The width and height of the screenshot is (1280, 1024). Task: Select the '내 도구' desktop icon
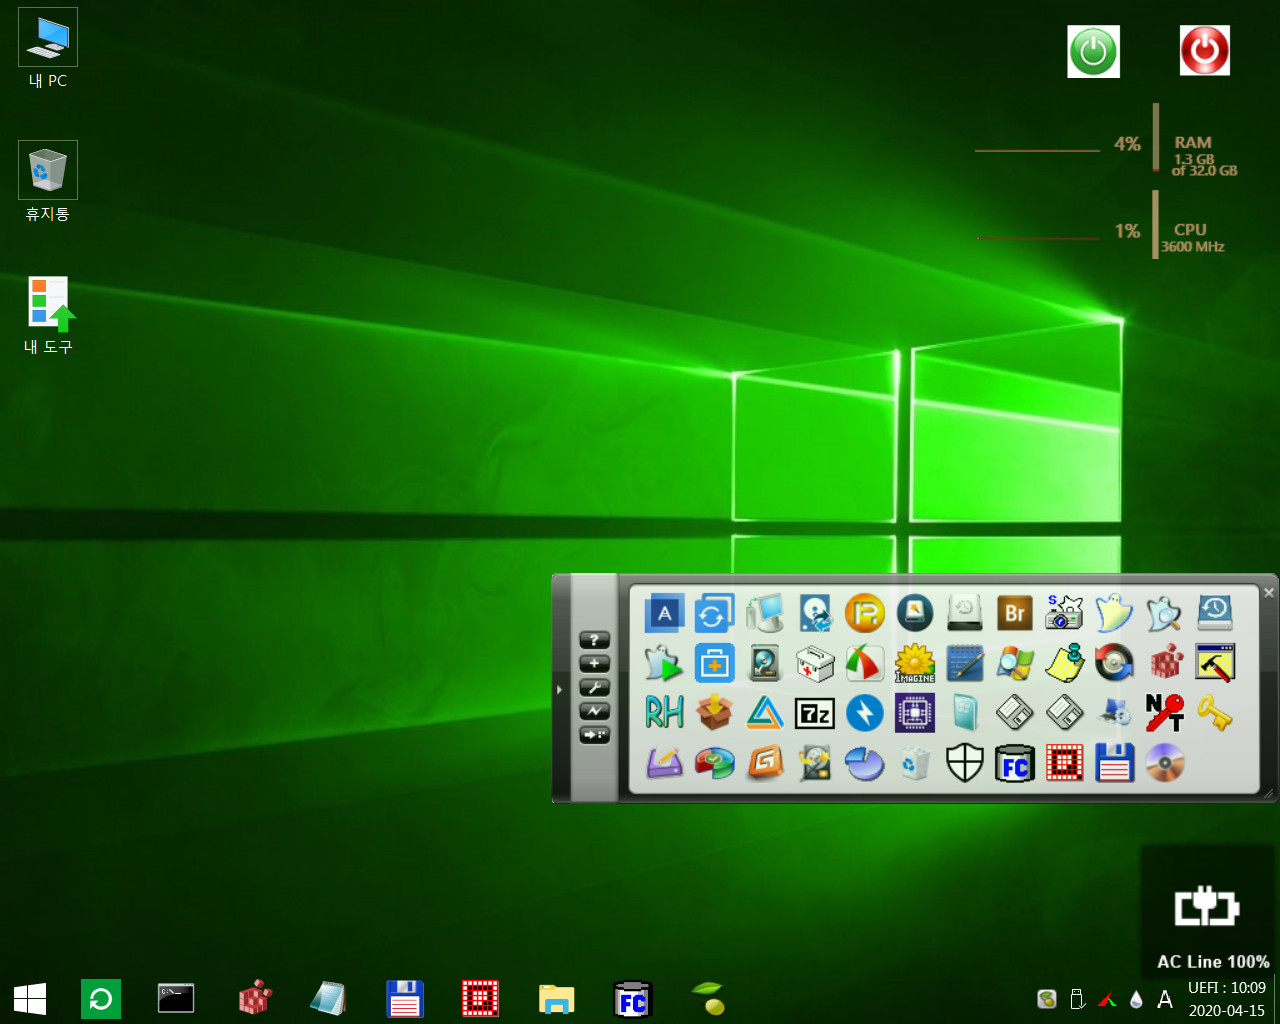[x=48, y=315]
